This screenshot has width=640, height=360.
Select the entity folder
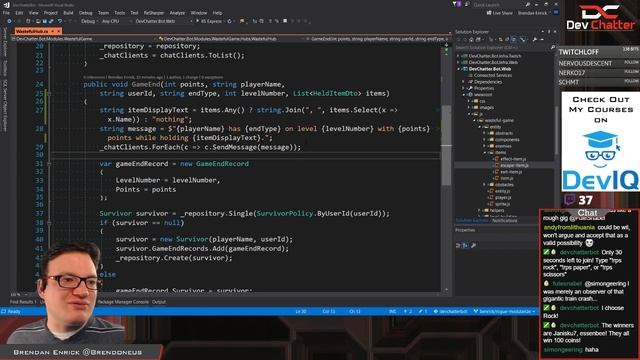point(495,127)
